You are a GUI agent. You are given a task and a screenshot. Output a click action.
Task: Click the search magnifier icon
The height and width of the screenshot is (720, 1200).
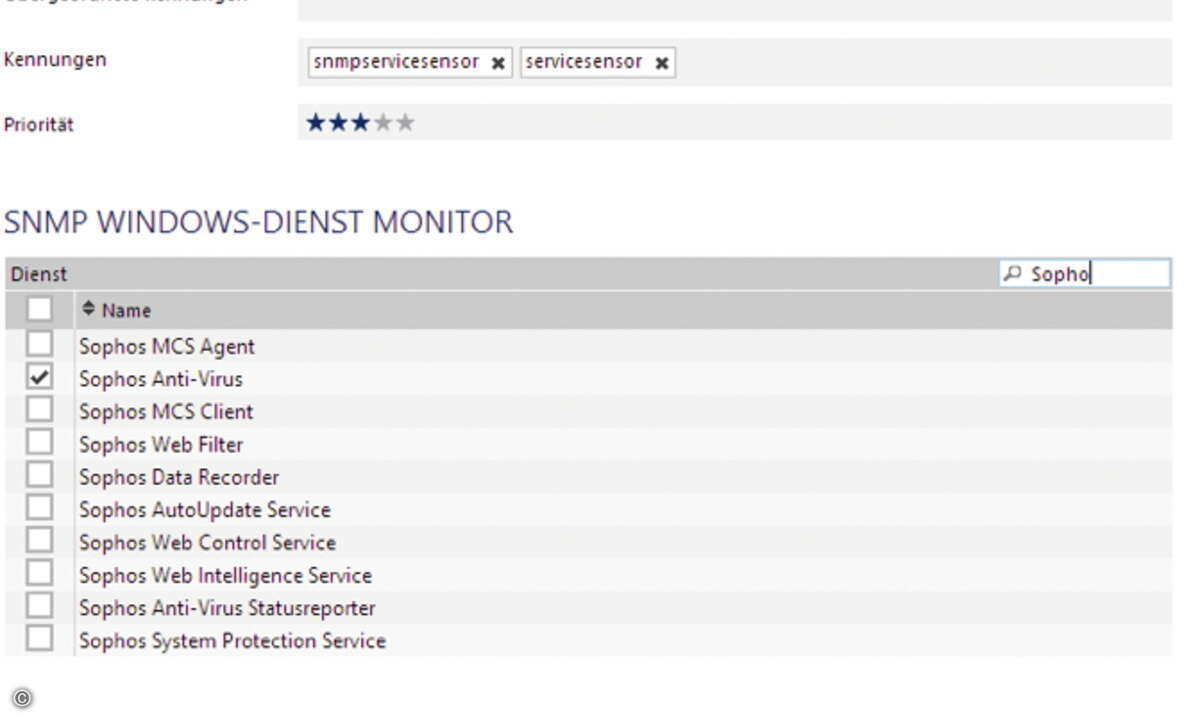(x=1014, y=273)
